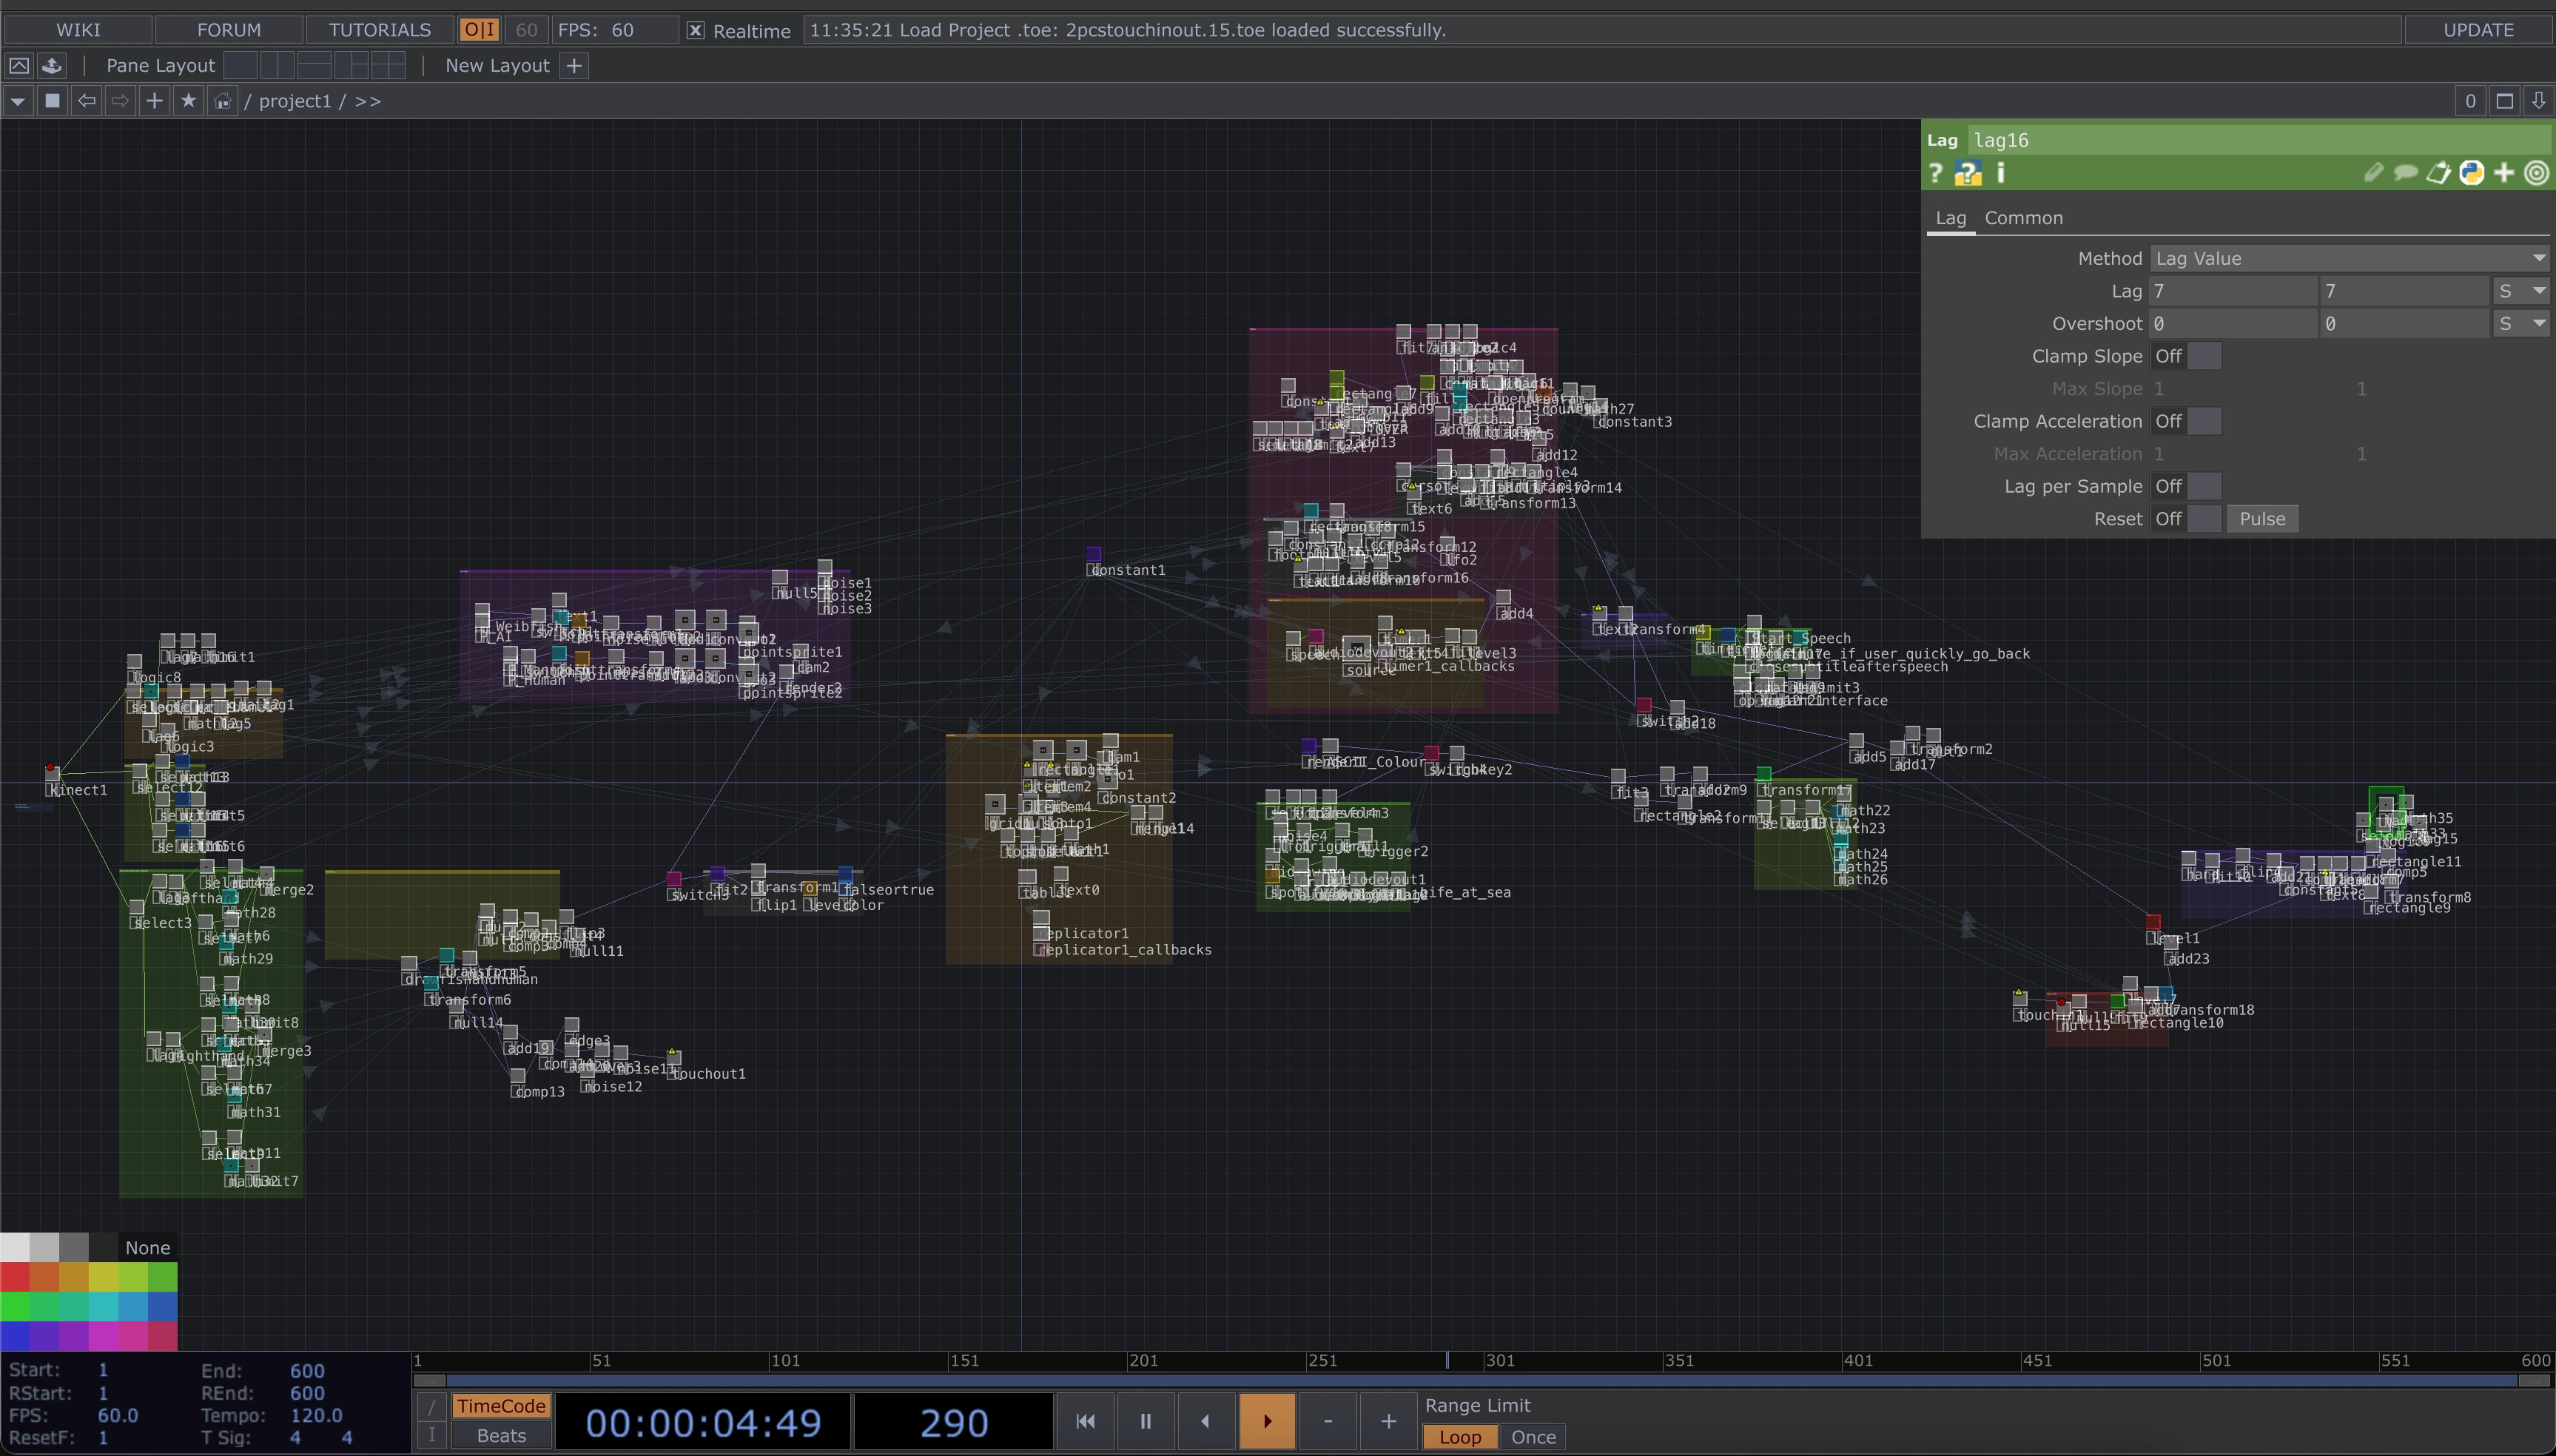The width and height of the screenshot is (2556, 1456).
Task: Switch to the Common tab
Action: [x=2024, y=218]
